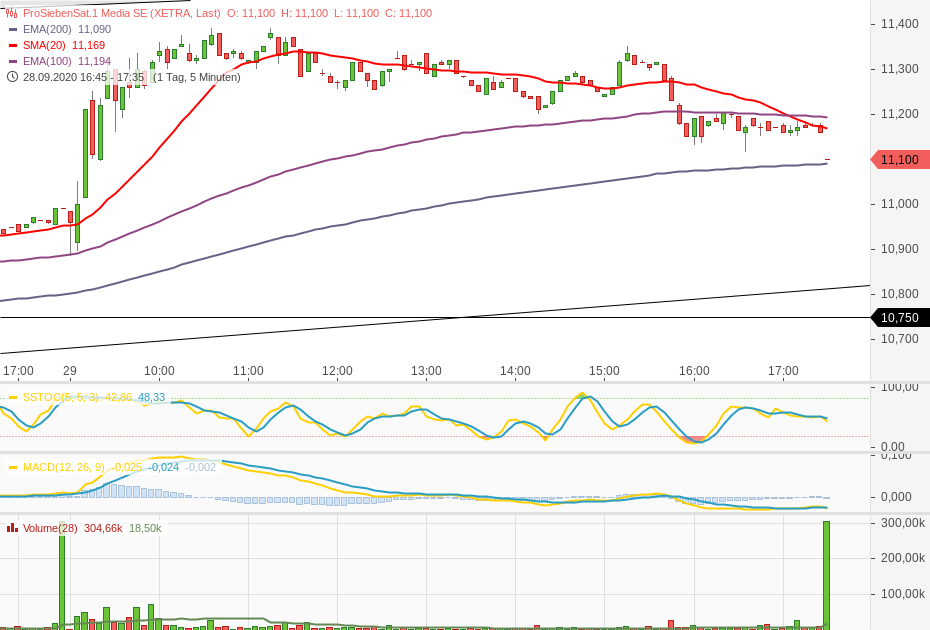Click the candlestick chart type icon

12,13
